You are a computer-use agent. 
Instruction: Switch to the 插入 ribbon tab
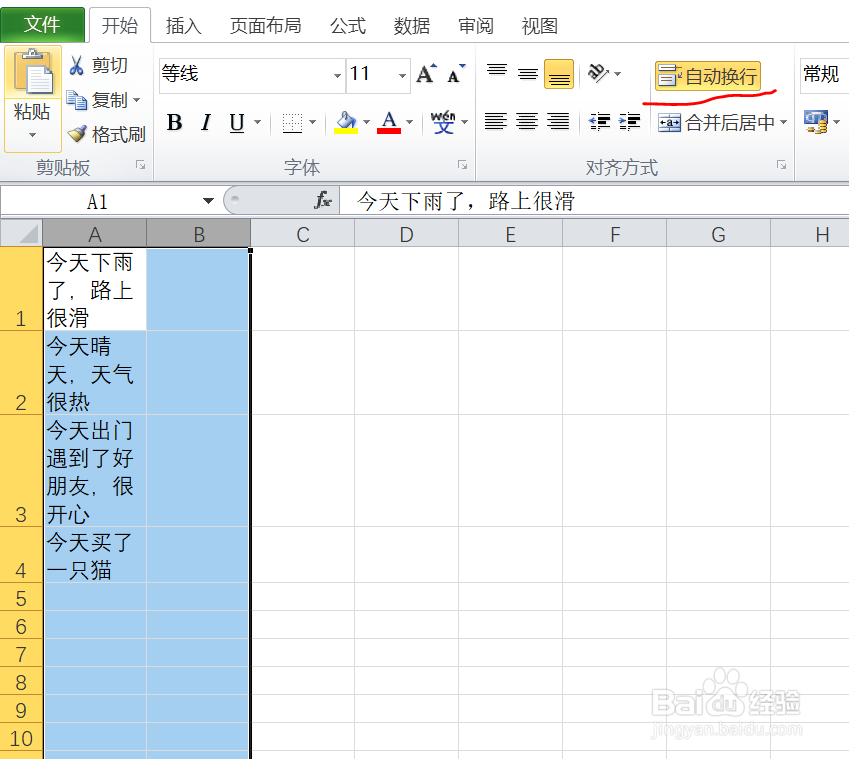click(183, 25)
